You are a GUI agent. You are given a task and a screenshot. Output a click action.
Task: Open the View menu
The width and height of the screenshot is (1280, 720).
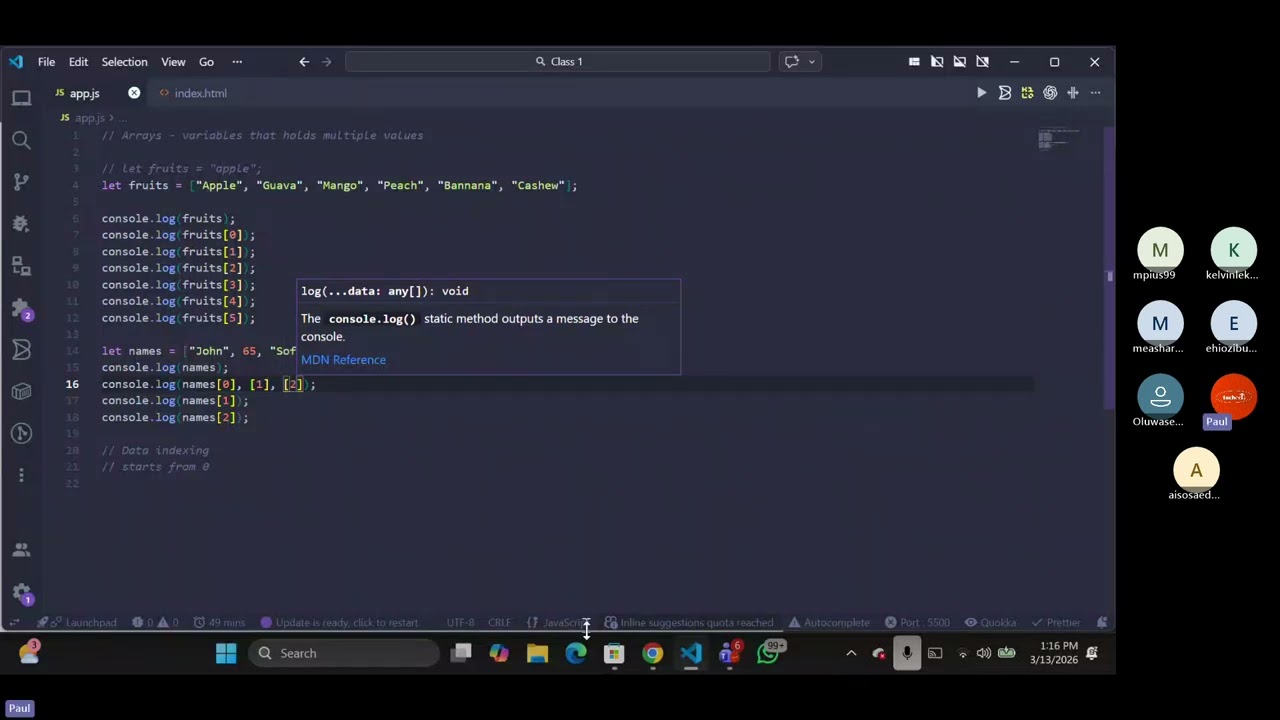(173, 62)
